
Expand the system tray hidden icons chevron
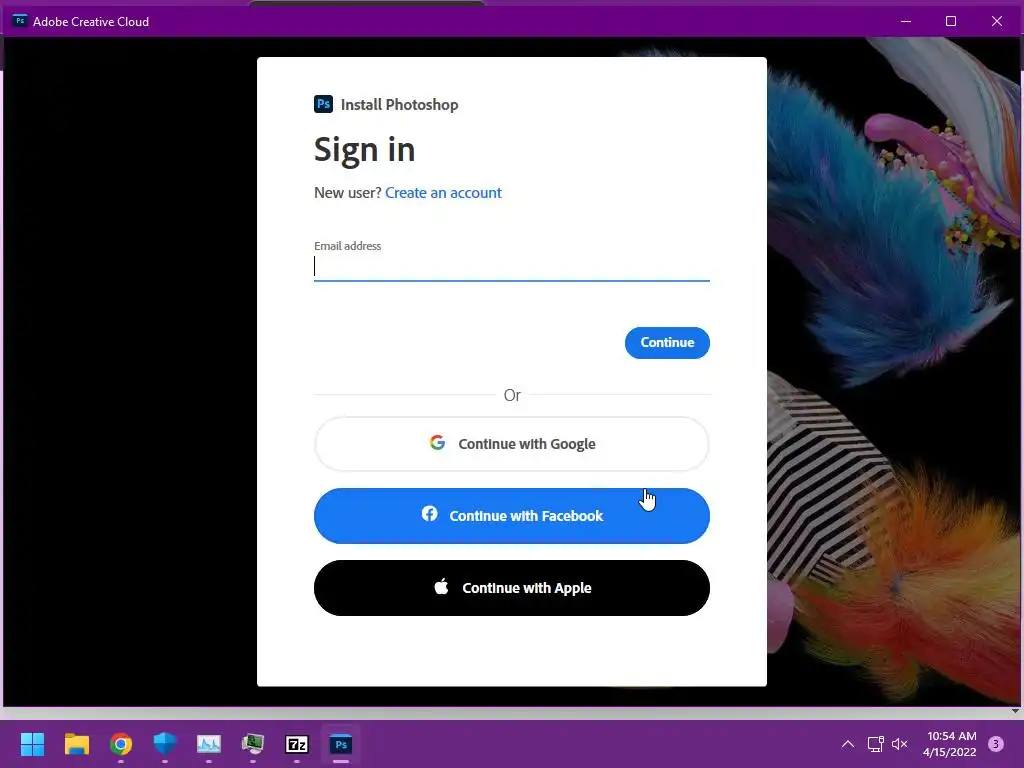(848, 744)
